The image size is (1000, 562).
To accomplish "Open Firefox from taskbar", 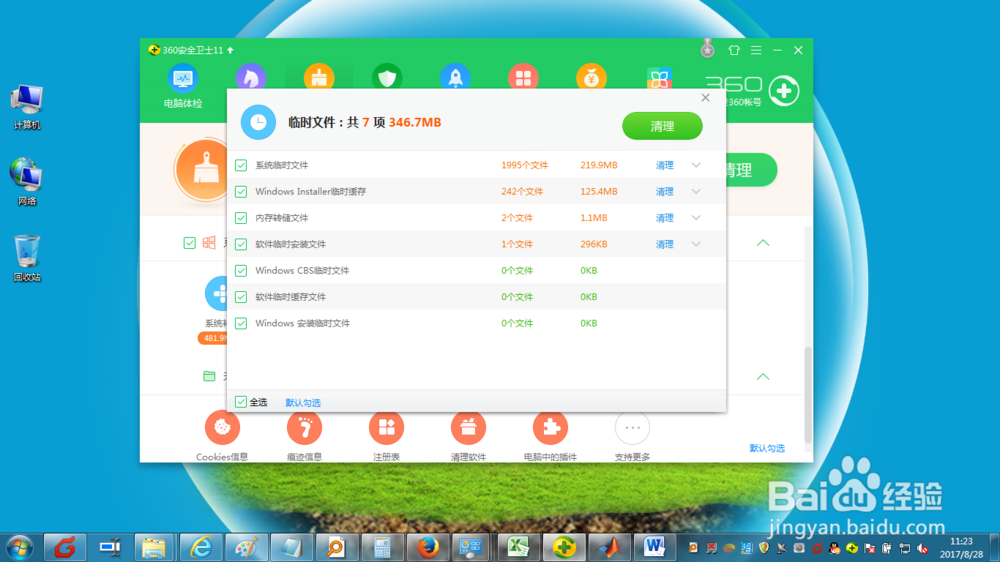I will click(427, 548).
